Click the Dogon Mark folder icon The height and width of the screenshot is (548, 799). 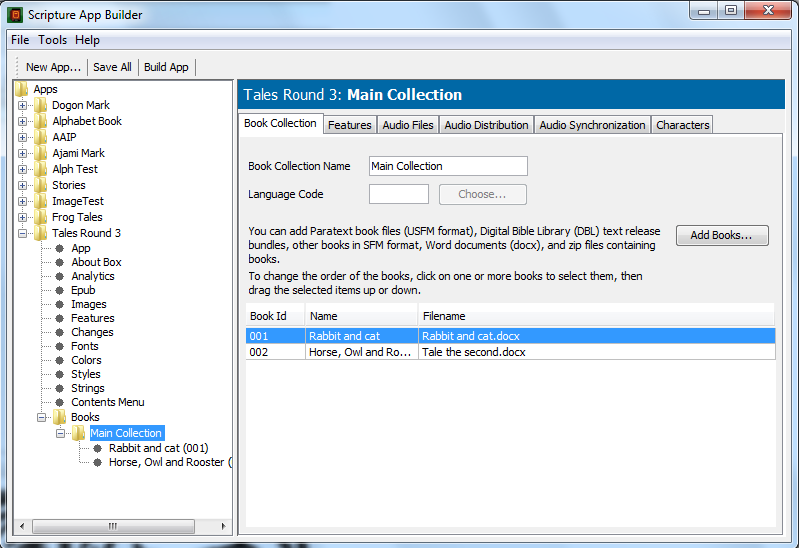pyautogui.click(x=41, y=105)
